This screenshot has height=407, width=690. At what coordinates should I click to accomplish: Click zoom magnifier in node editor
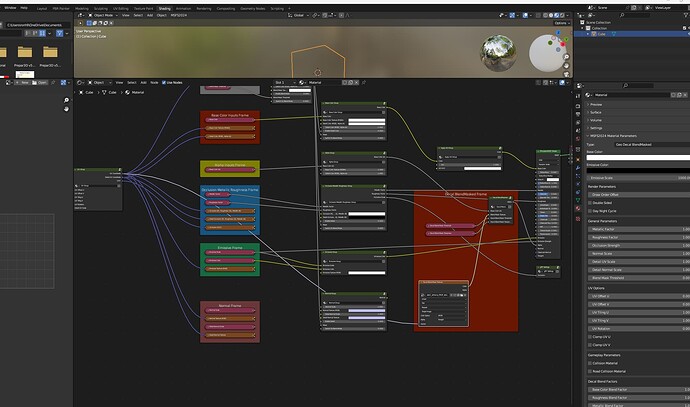point(66,100)
